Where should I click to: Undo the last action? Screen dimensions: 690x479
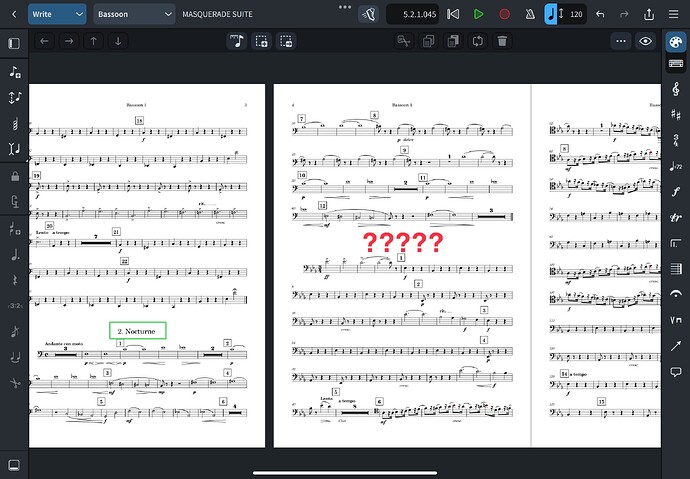[600, 14]
